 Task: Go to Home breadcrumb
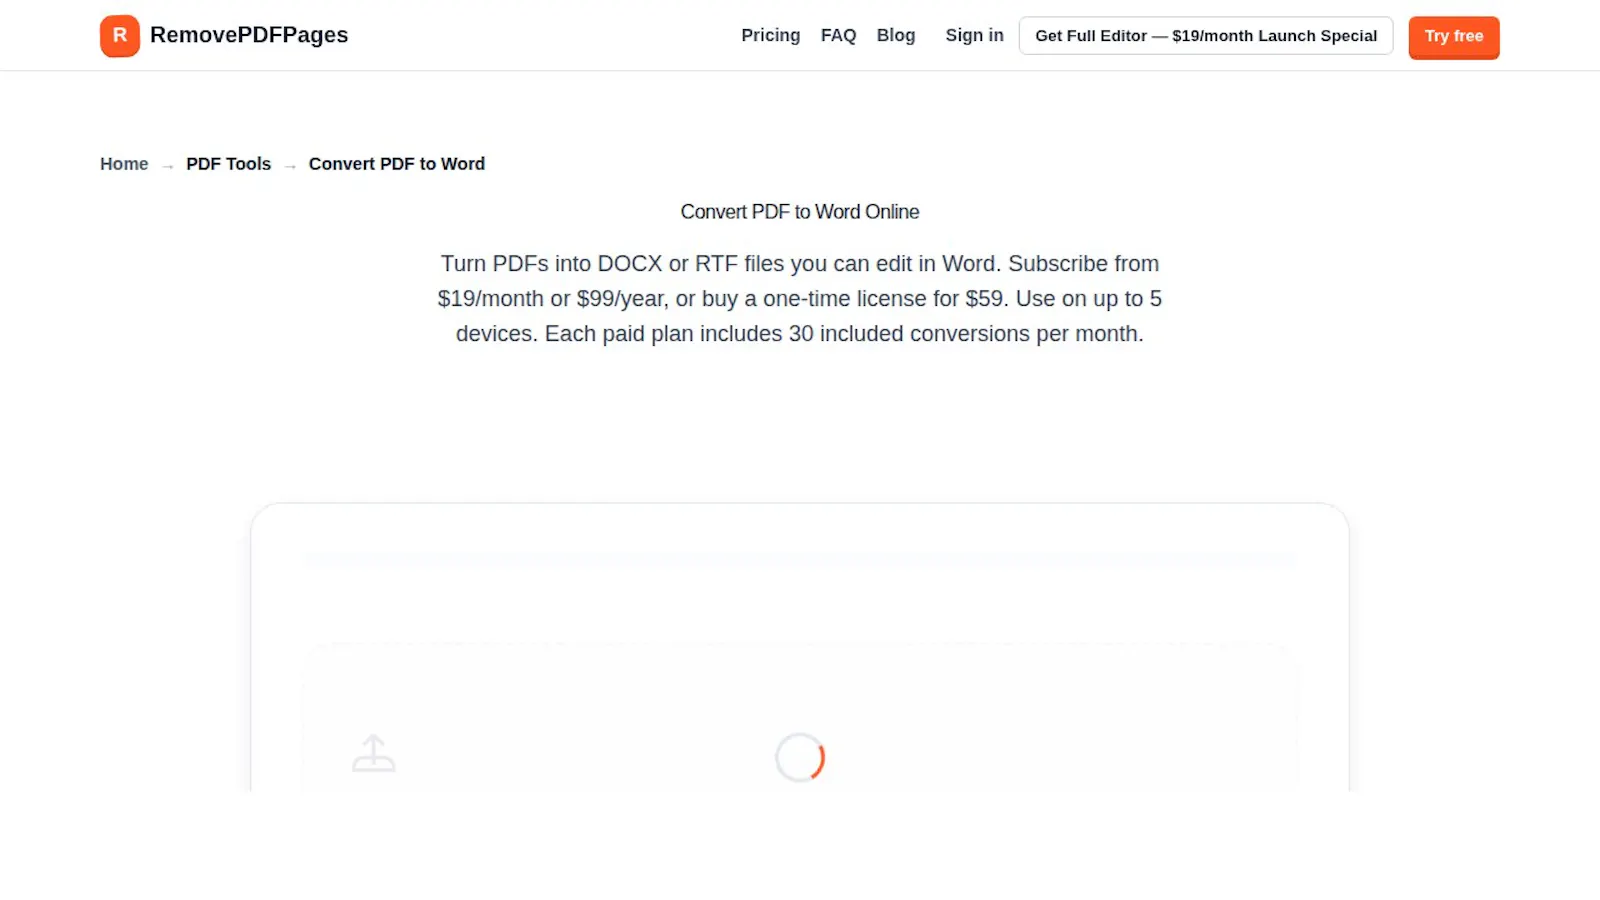[x=124, y=164]
